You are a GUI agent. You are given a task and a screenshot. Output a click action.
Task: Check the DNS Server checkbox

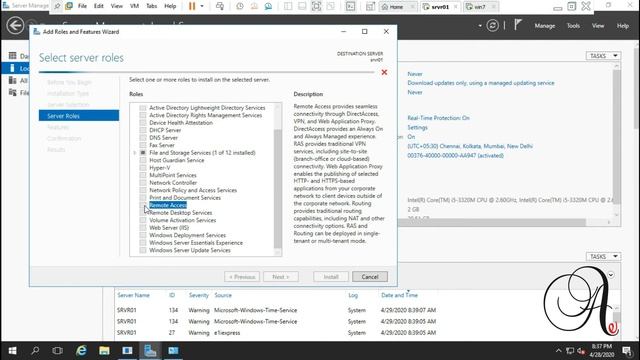[x=142, y=138]
